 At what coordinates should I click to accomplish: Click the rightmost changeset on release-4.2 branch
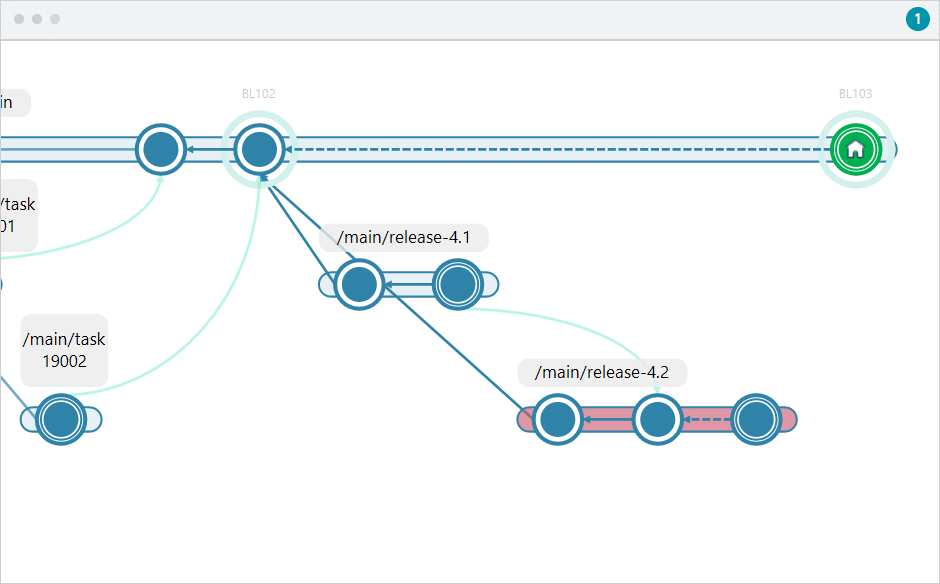coord(757,419)
